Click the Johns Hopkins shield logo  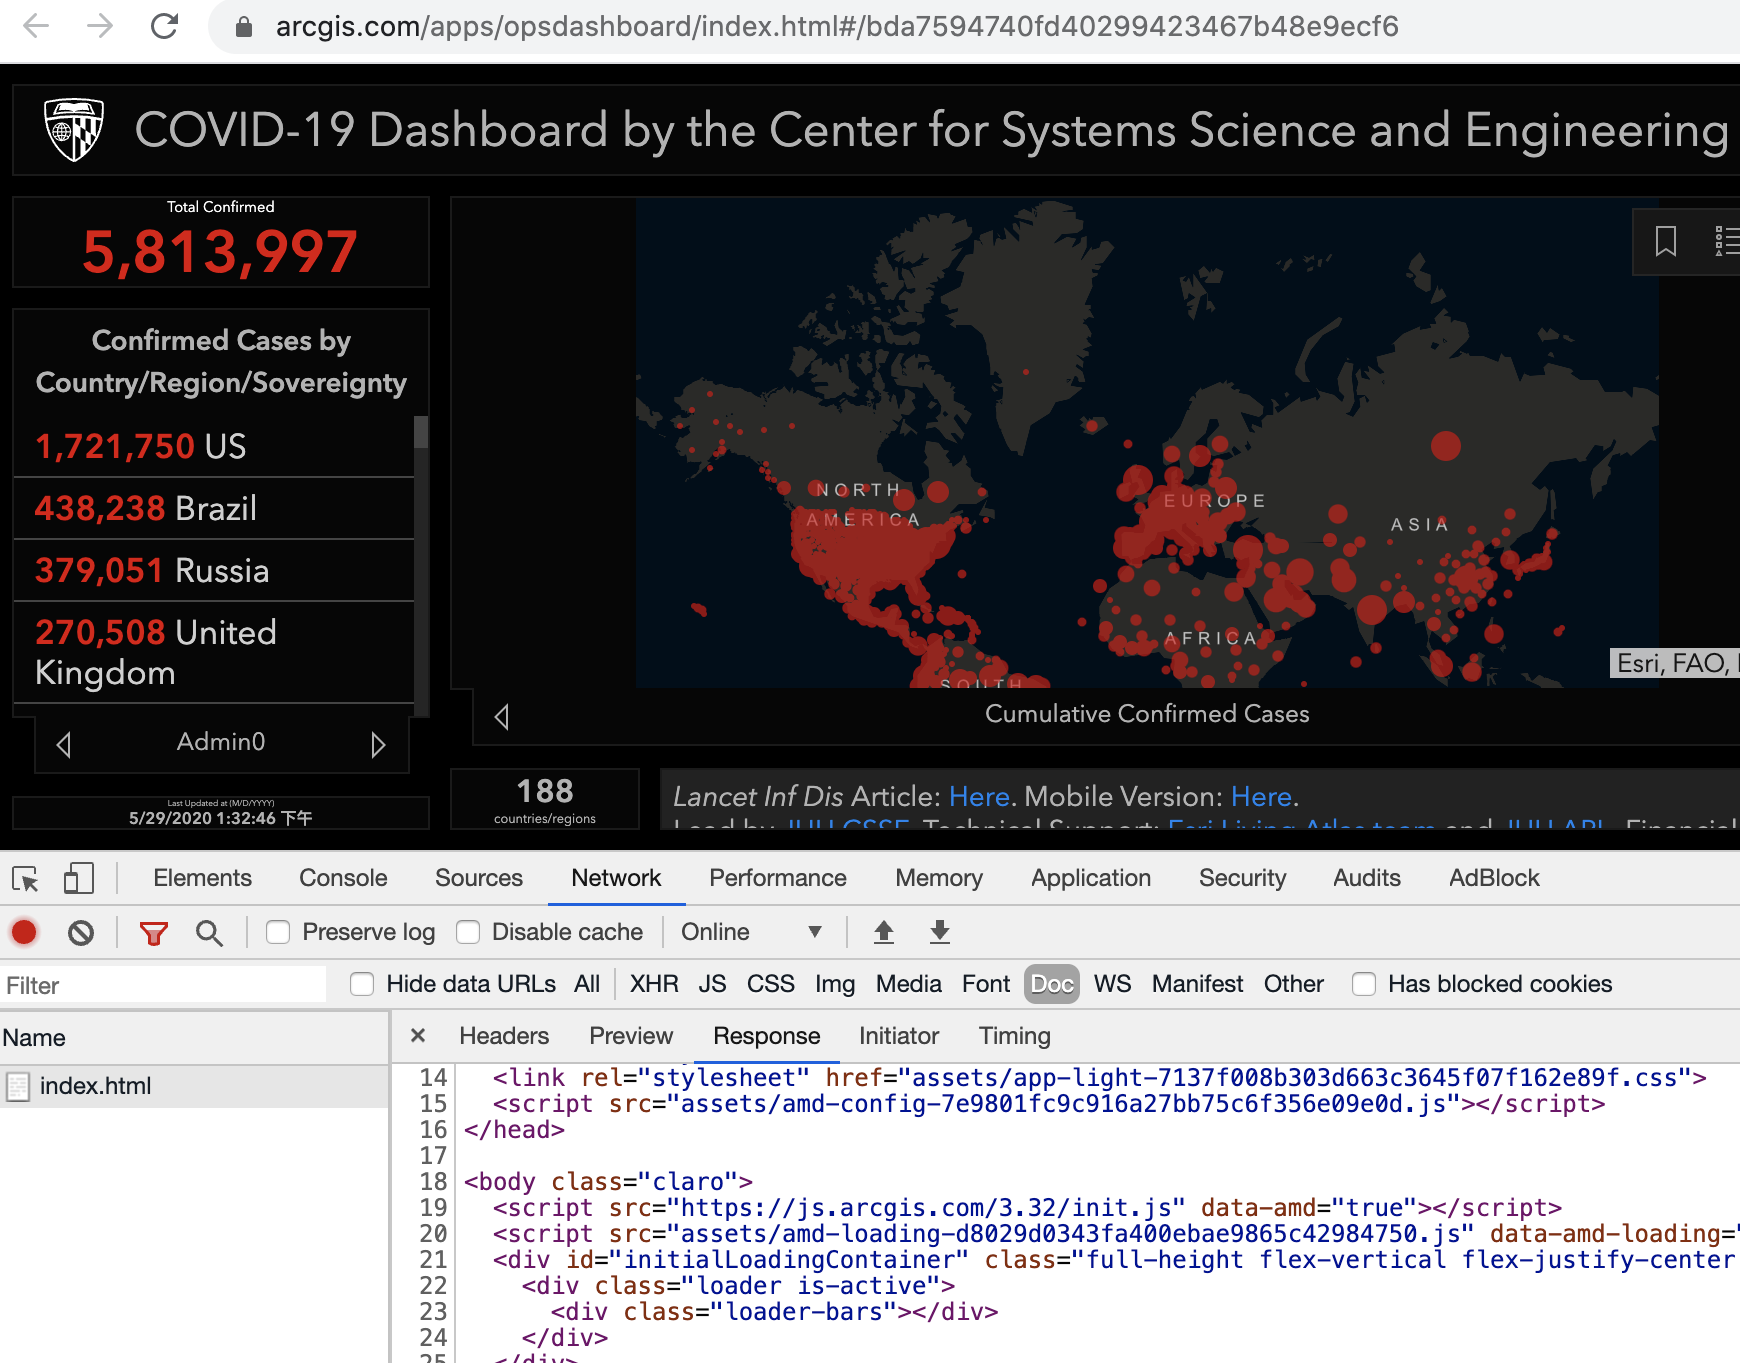pos(74,130)
